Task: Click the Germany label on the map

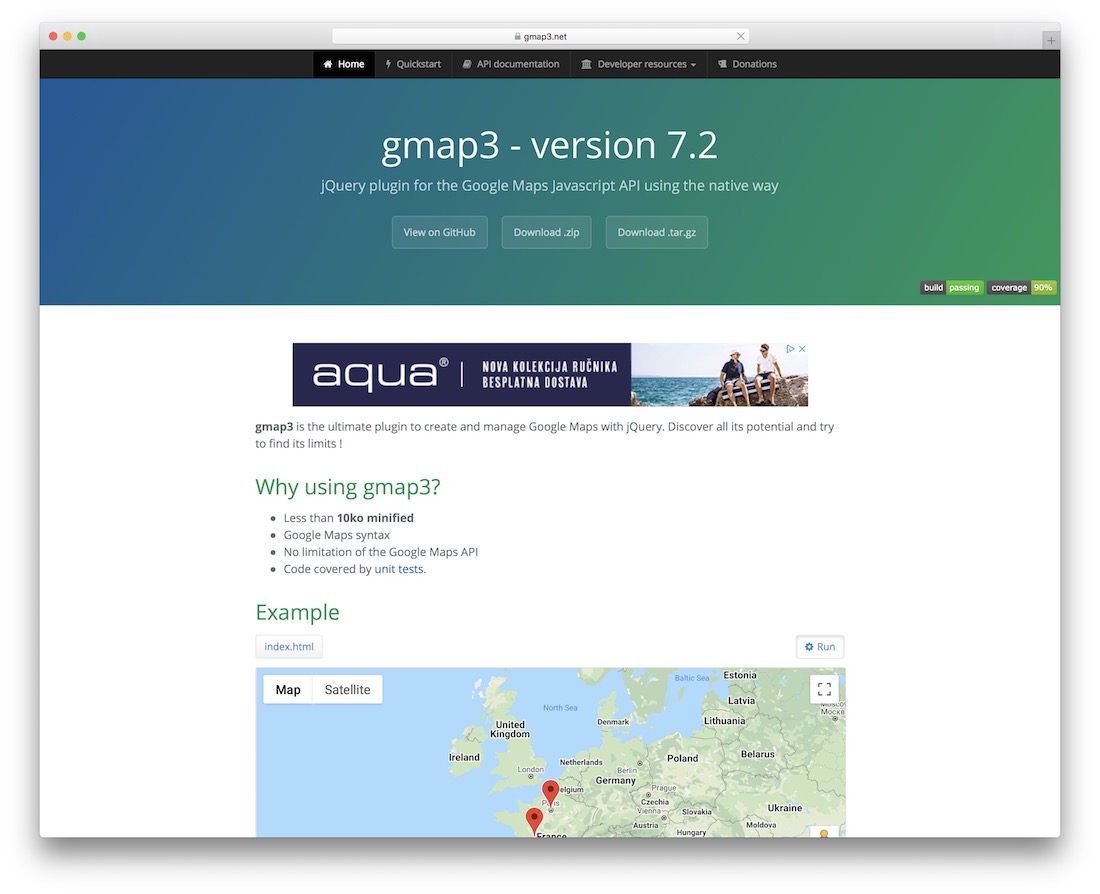Action: [x=615, y=780]
